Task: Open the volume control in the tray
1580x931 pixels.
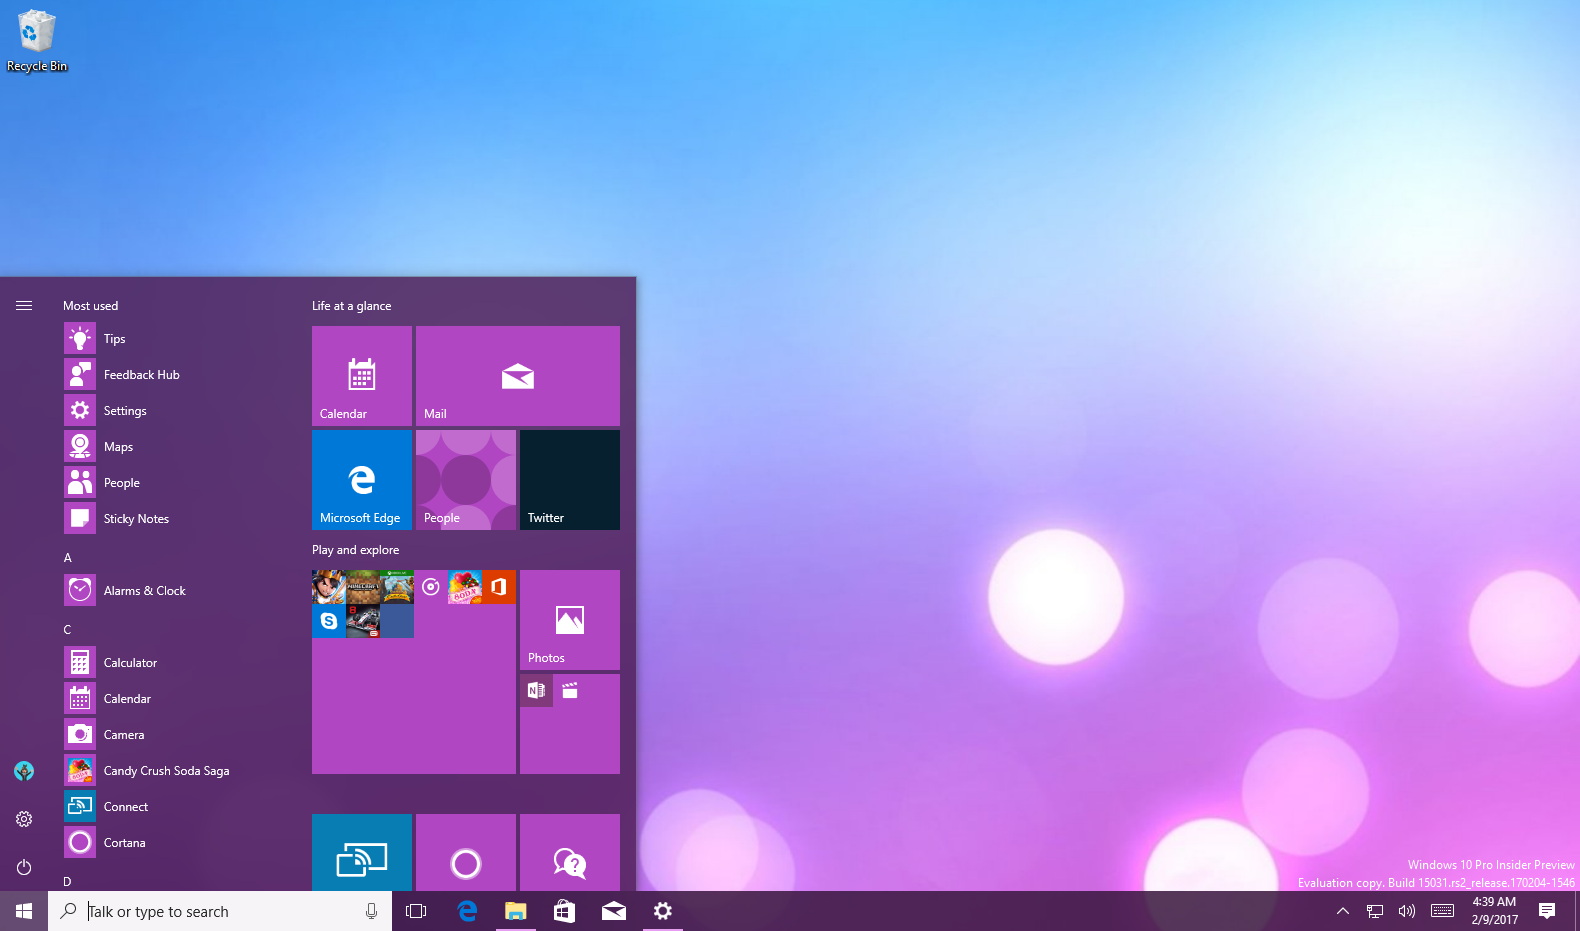Action: tap(1407, 911)
